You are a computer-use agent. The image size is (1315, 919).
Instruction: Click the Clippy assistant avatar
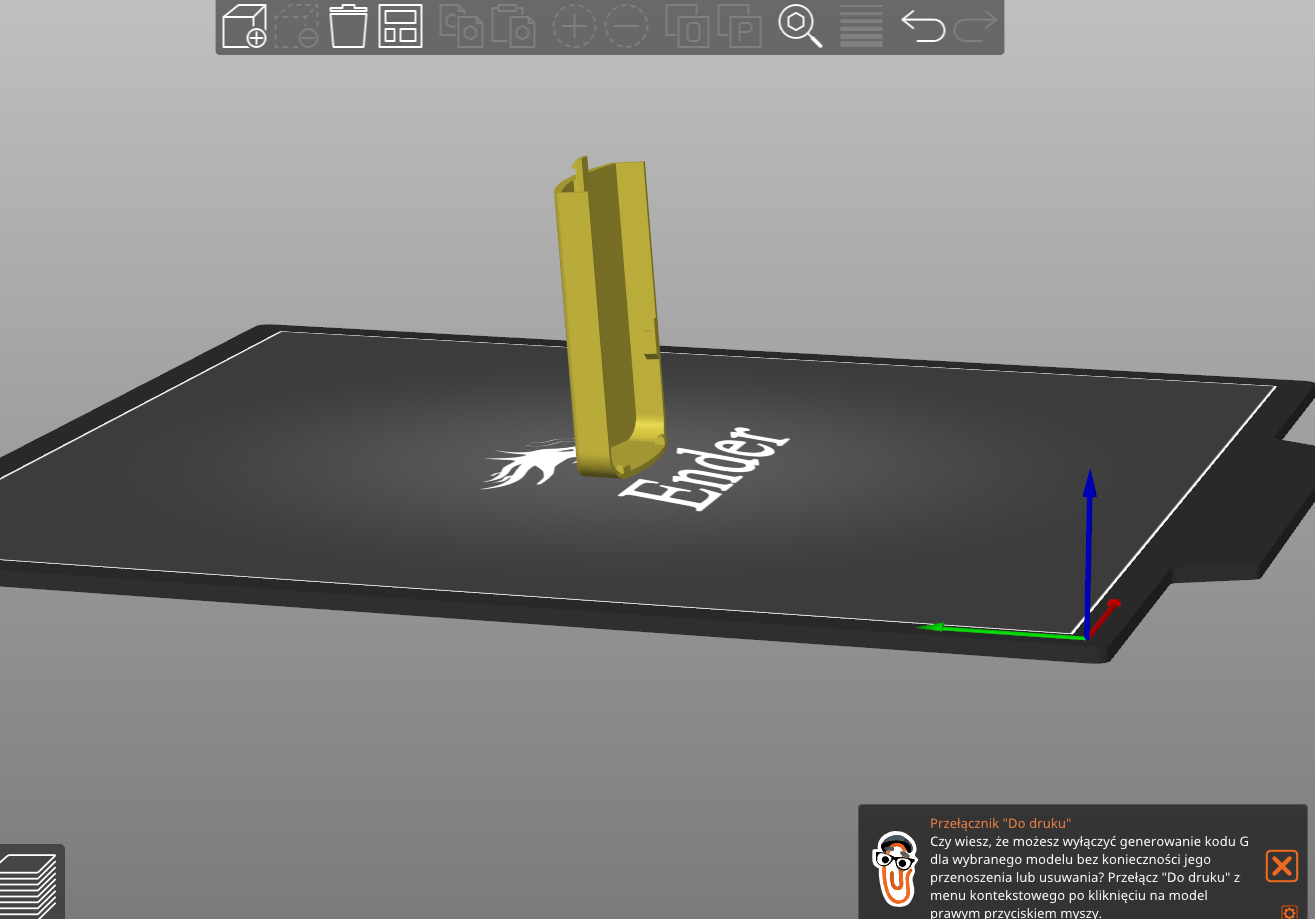(x=897, y=869)
